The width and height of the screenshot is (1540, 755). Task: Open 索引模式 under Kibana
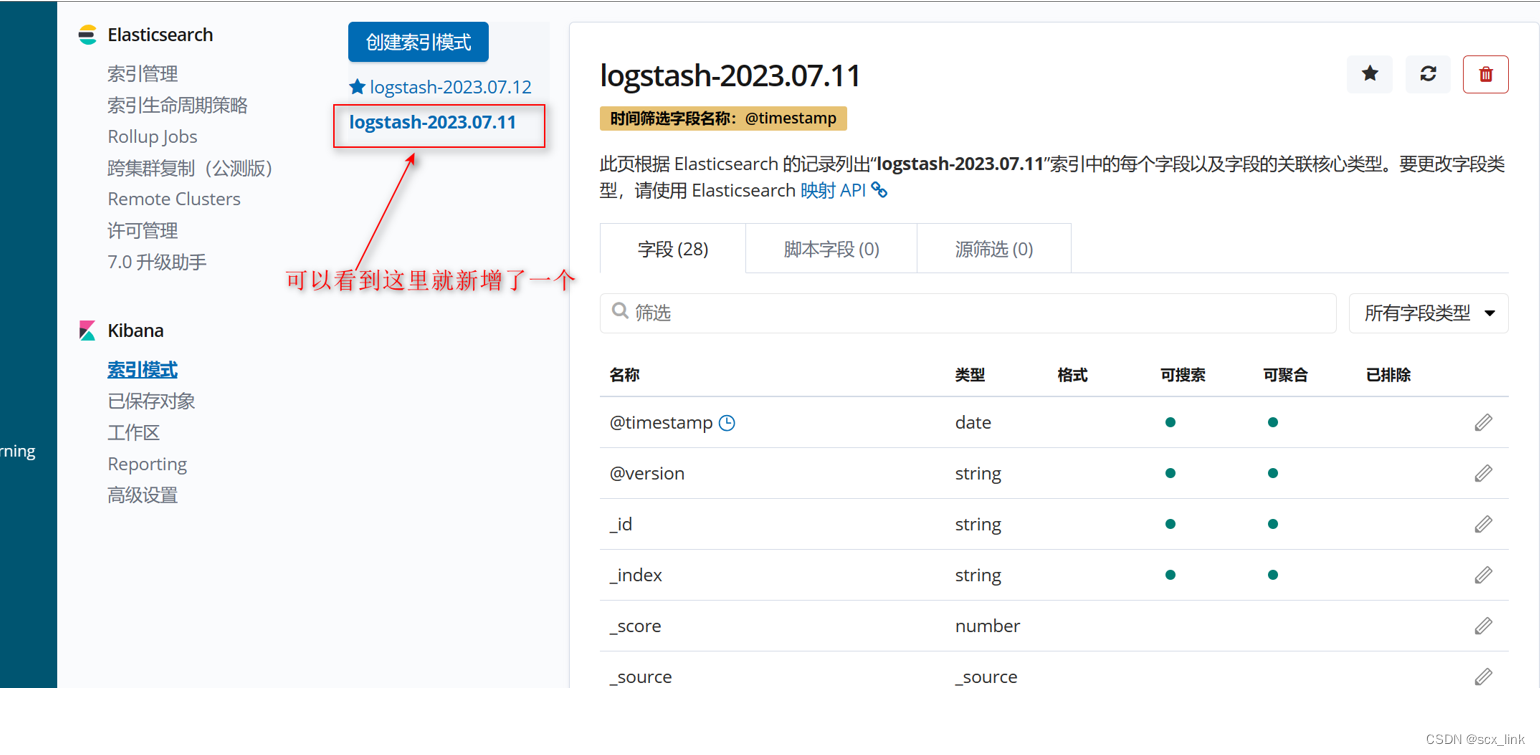tap(143, 370)
